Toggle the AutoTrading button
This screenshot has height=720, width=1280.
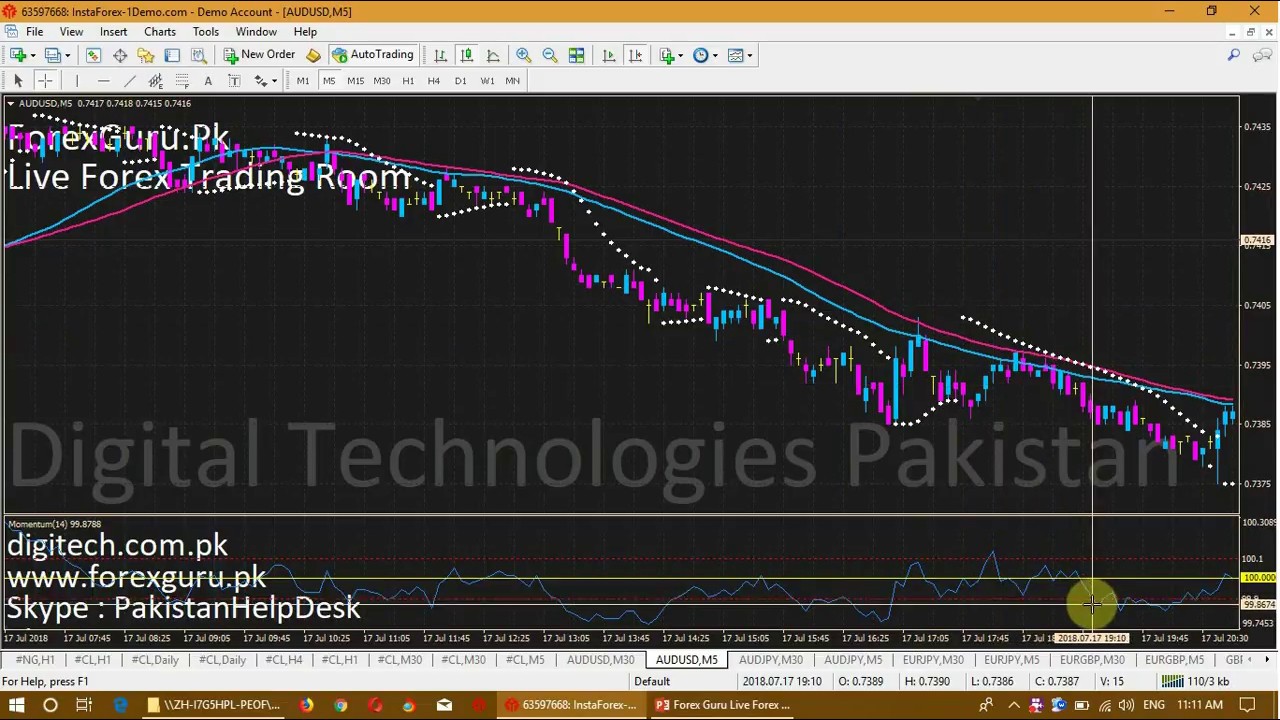pyautogui.click(x=373, y=55)
